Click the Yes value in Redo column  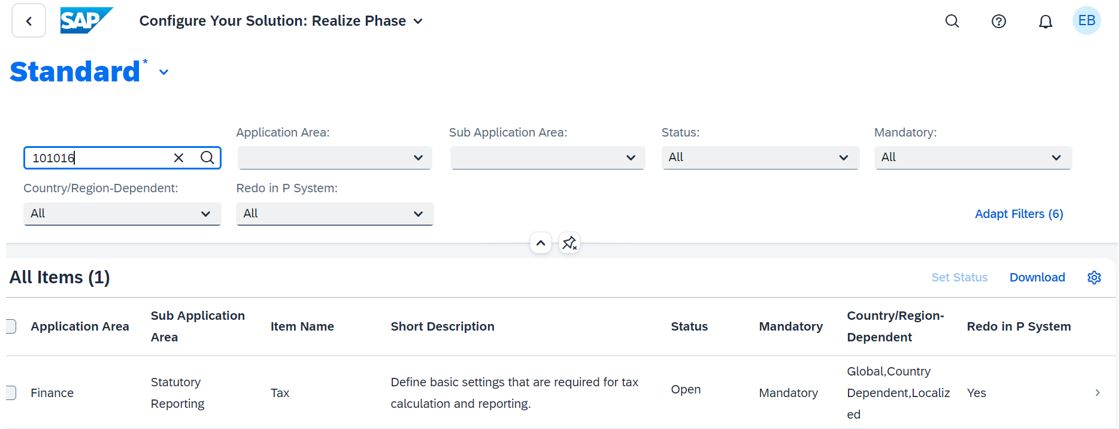click(976, 393)
